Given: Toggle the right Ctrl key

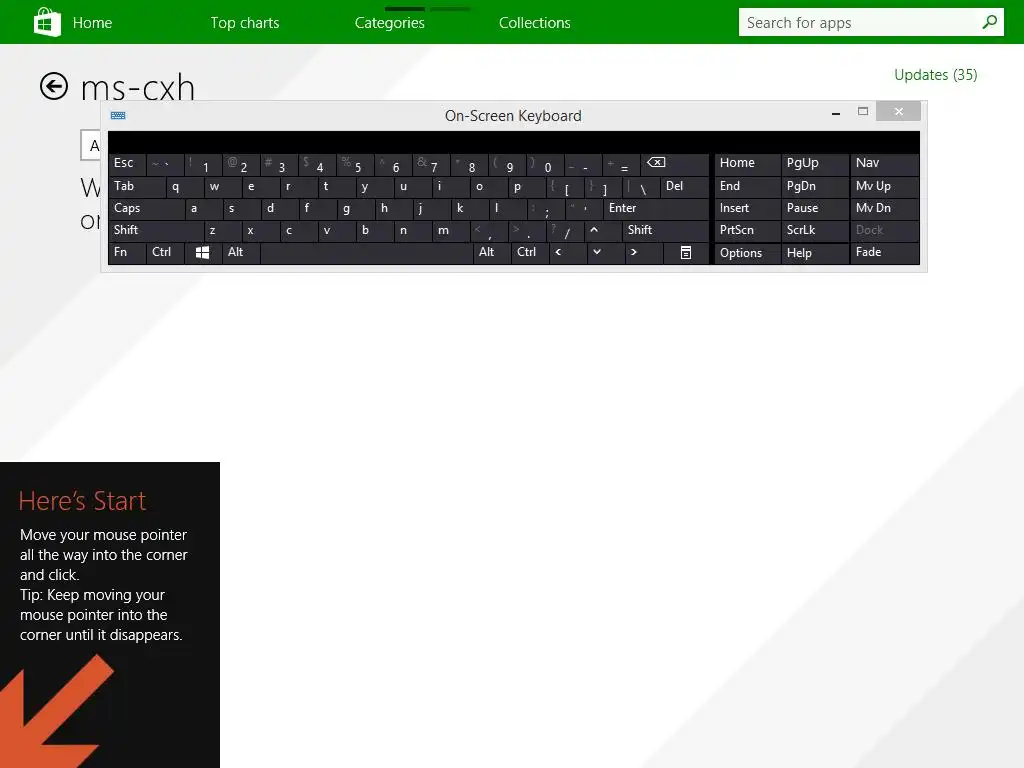Looking at the screenshot, I should (x=530, y=253).
